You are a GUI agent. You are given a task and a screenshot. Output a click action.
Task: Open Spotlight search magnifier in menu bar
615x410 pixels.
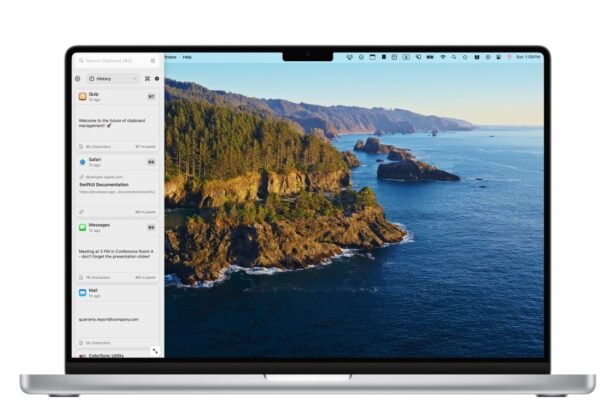point(454,57)
